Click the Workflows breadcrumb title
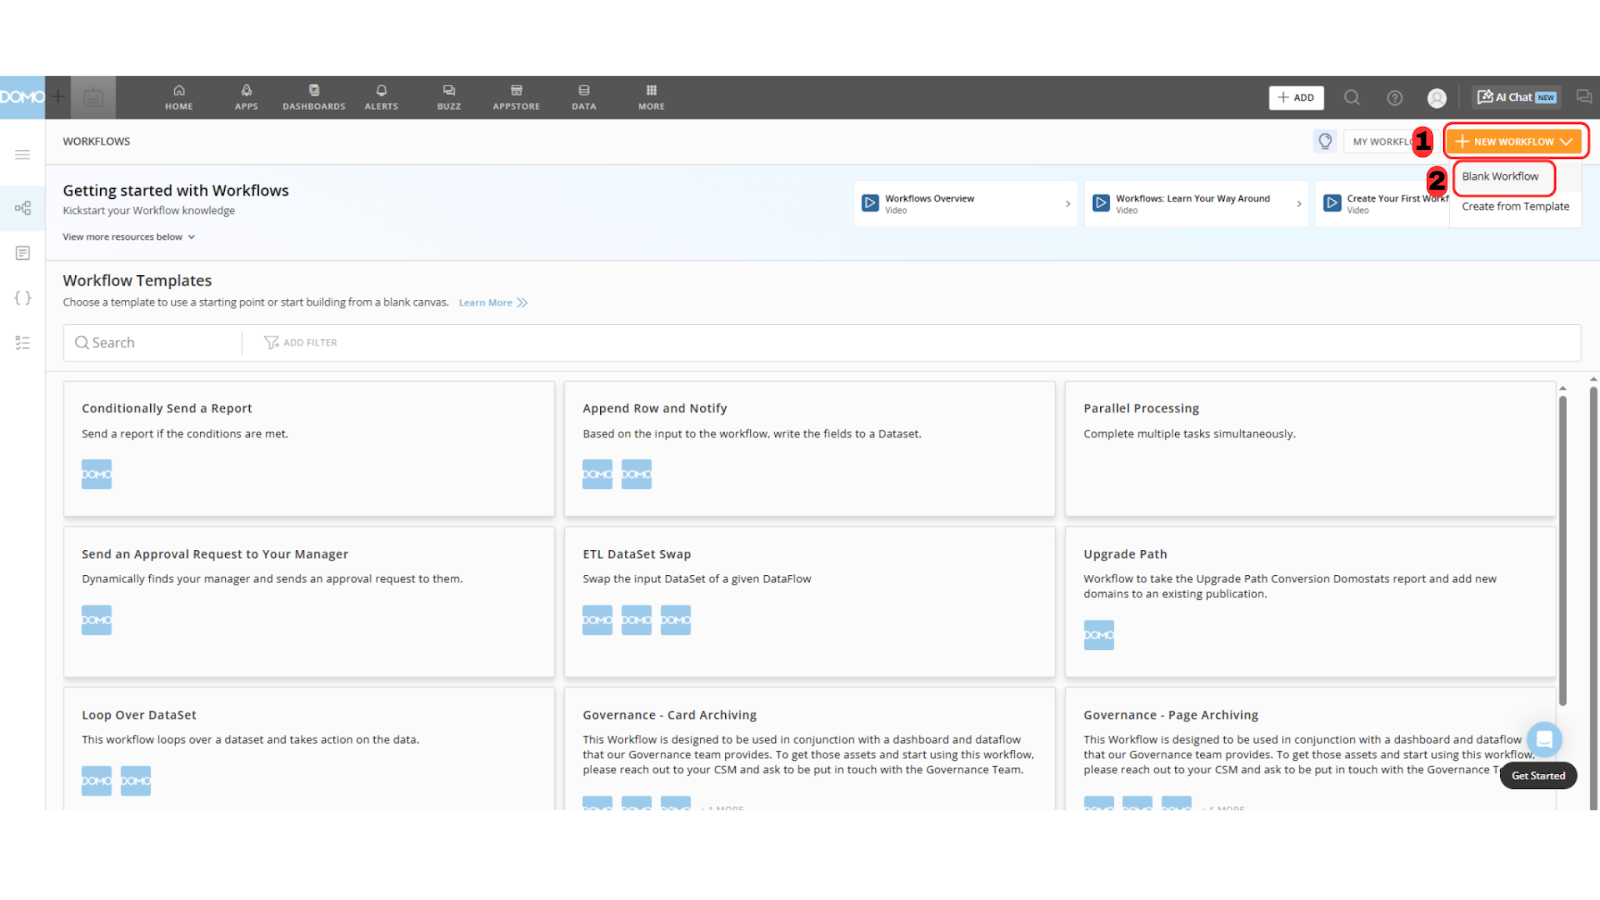The width and height of the screenshot is (1600, 900). pos(96,141)
